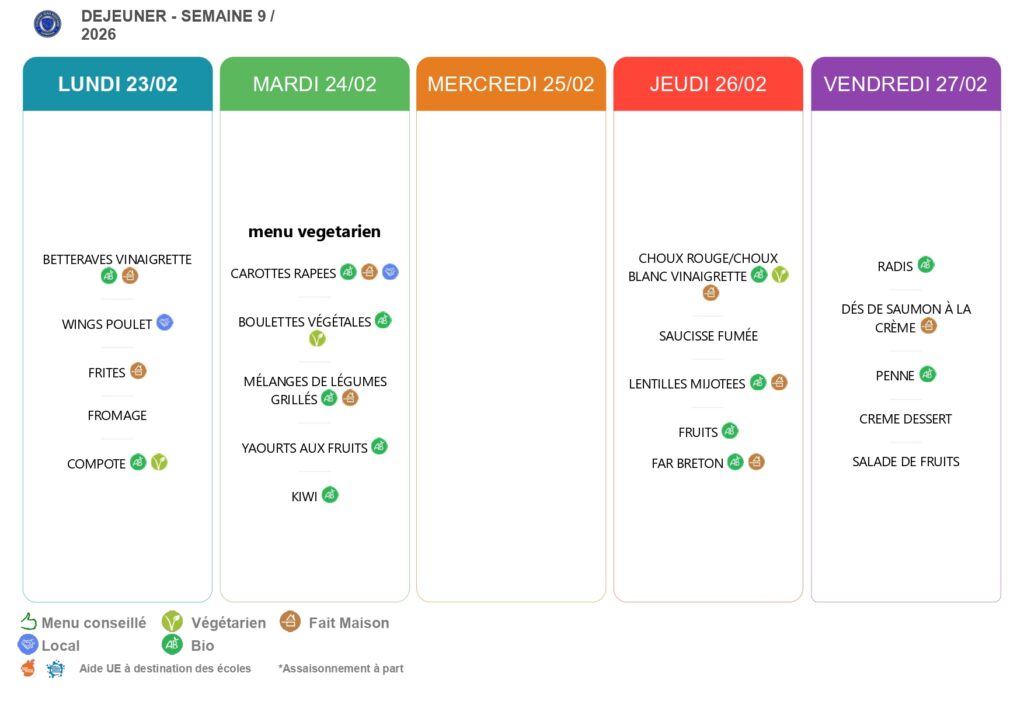The image size is (1024, 725).
Task: Select the JEUDI 26/02 day header
Action: click(708, 84)
